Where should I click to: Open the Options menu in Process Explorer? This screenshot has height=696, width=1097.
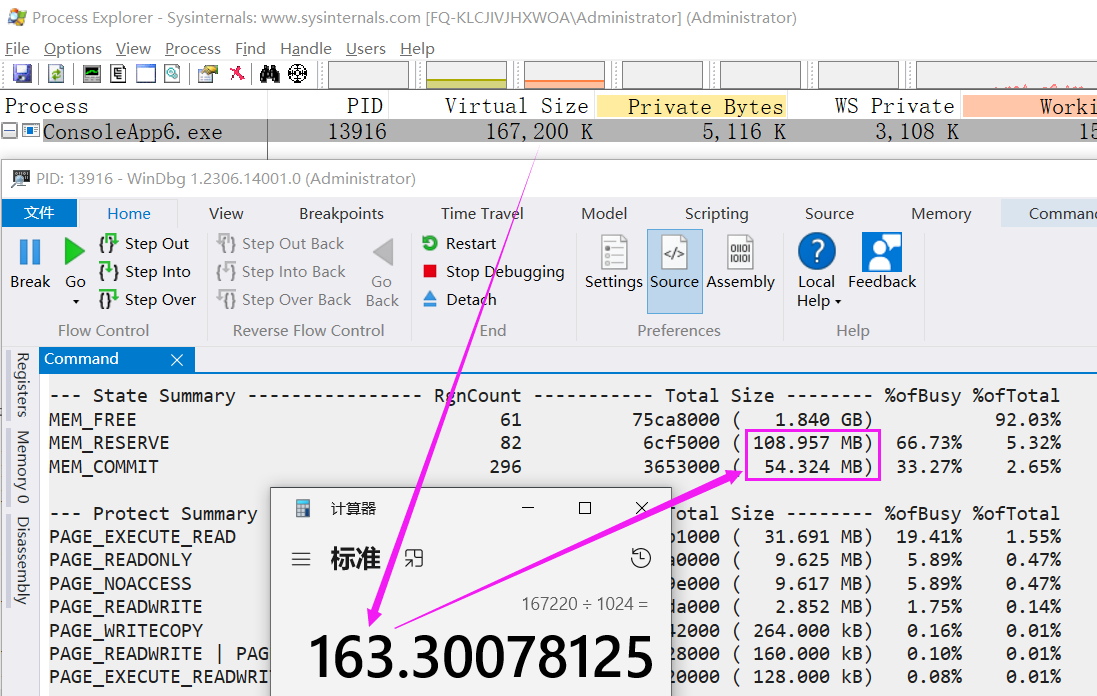click(x=73, y=48)
